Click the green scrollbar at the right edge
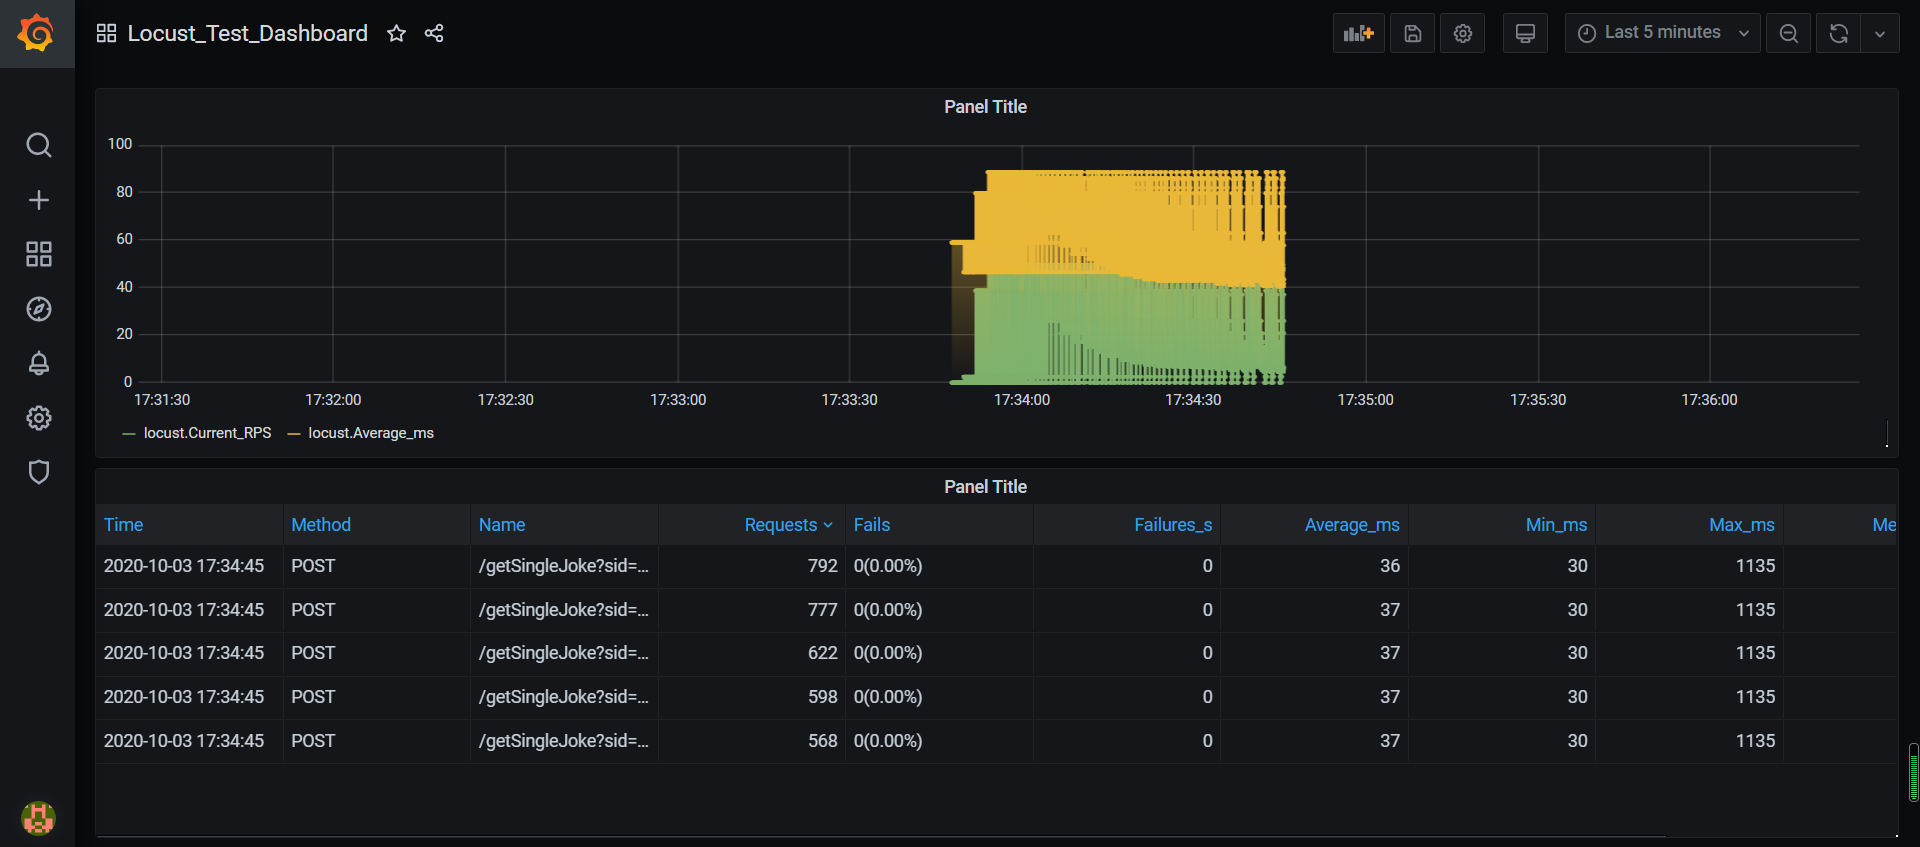 tap(1913, 772)
